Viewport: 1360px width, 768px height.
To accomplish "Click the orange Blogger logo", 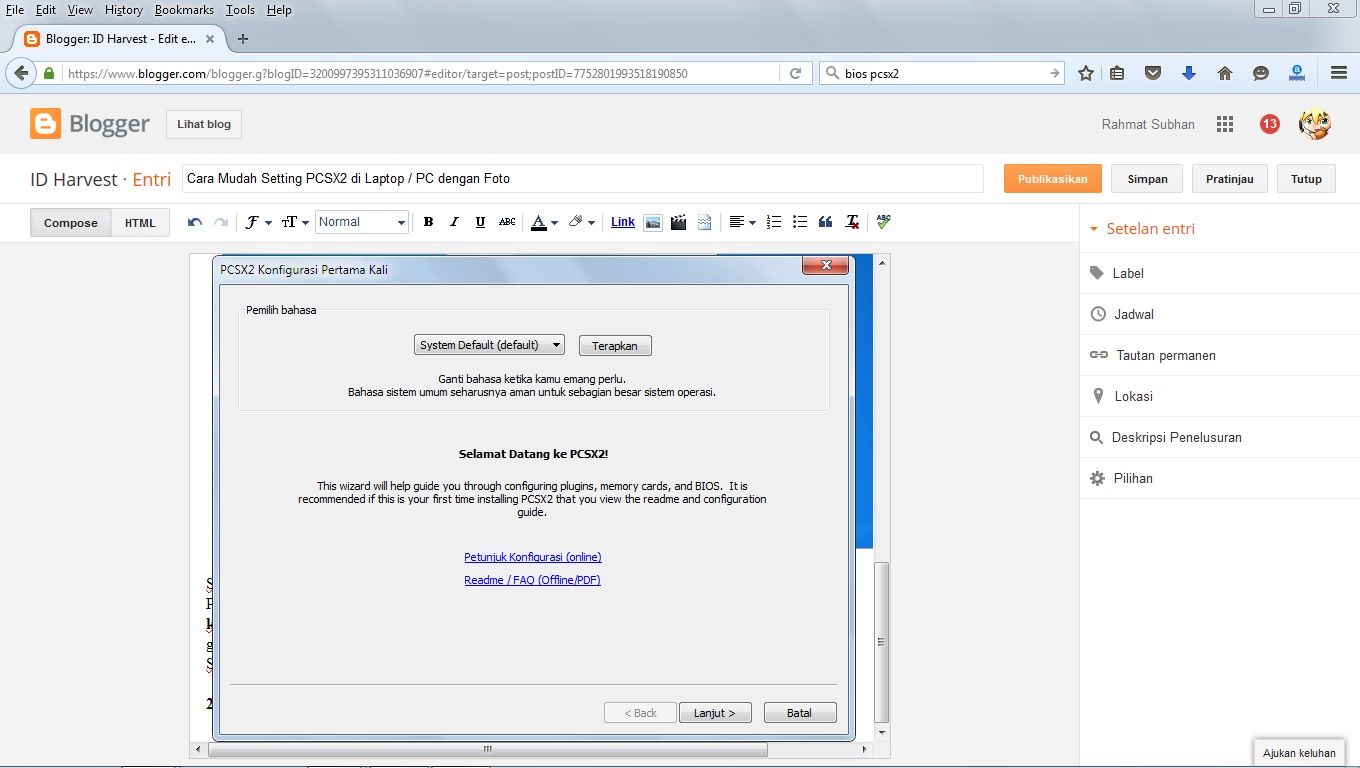I will pyautogui.click(x=45, y=124).
